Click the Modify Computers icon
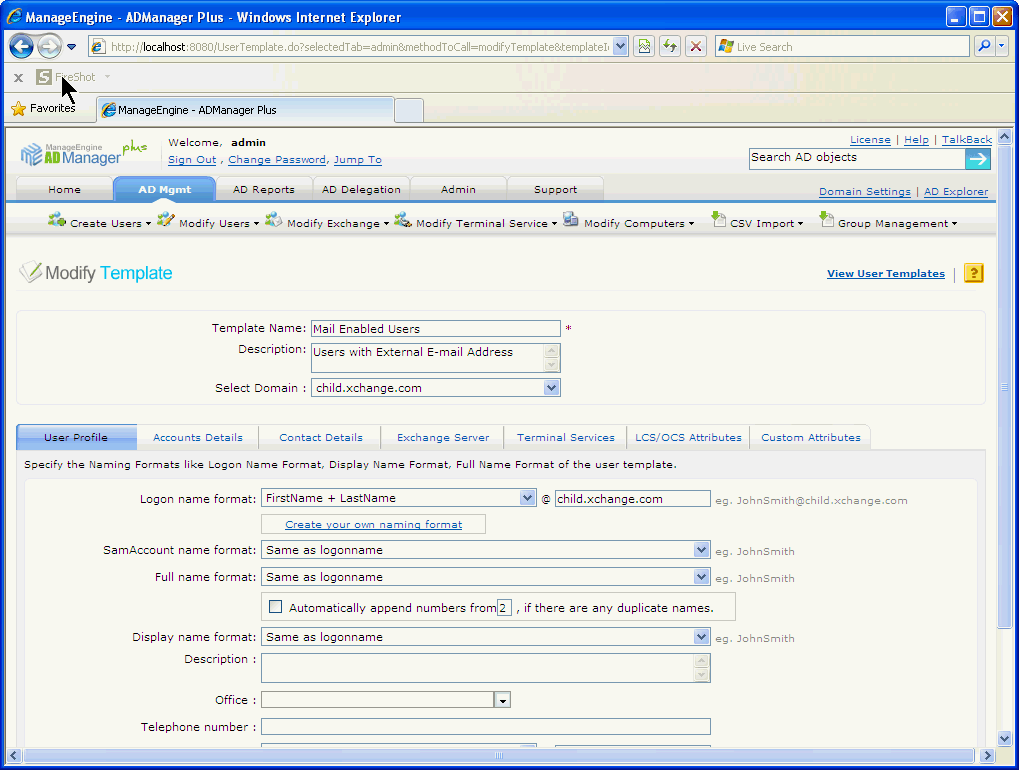The width and height of the screenshot is (1019, 770). (x=571, y=220)
